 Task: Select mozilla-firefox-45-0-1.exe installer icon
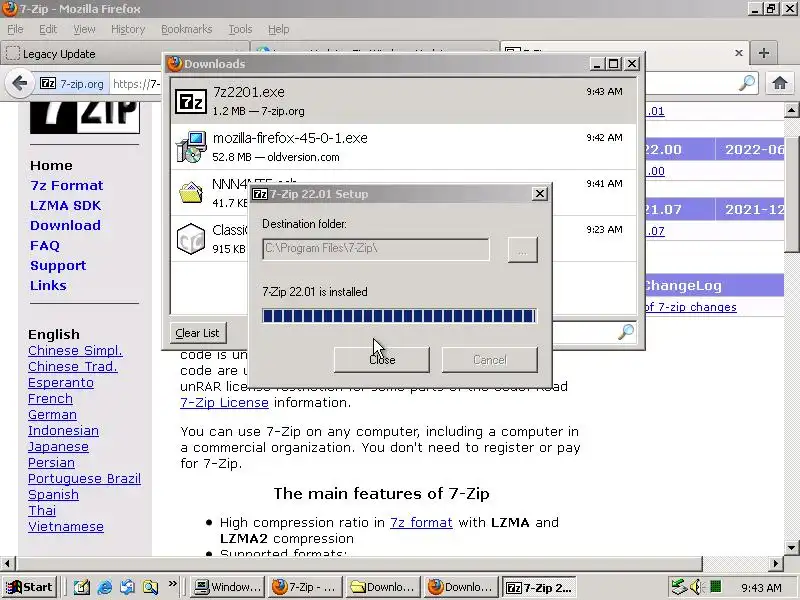191,147
